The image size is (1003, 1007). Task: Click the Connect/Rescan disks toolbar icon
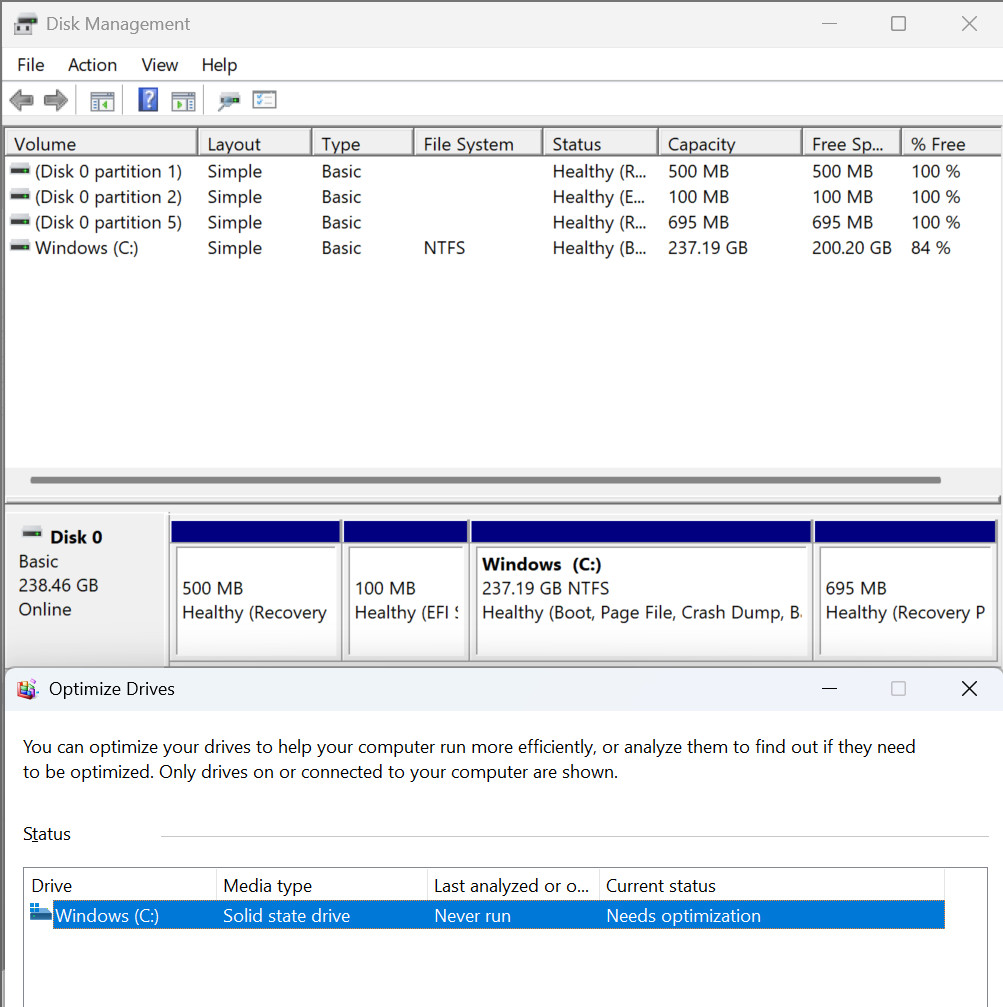pyautogui.click(x=229, y=101)
